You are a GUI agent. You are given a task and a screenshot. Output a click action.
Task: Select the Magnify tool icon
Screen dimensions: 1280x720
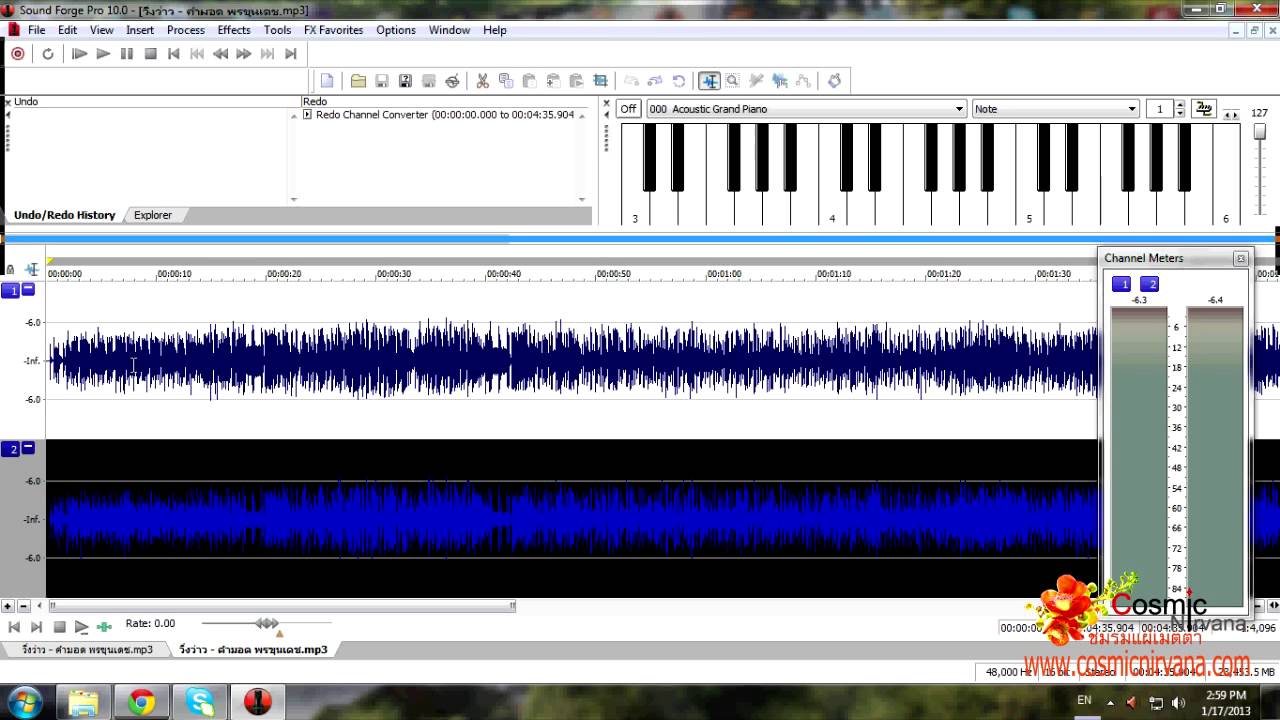[733, 81]
